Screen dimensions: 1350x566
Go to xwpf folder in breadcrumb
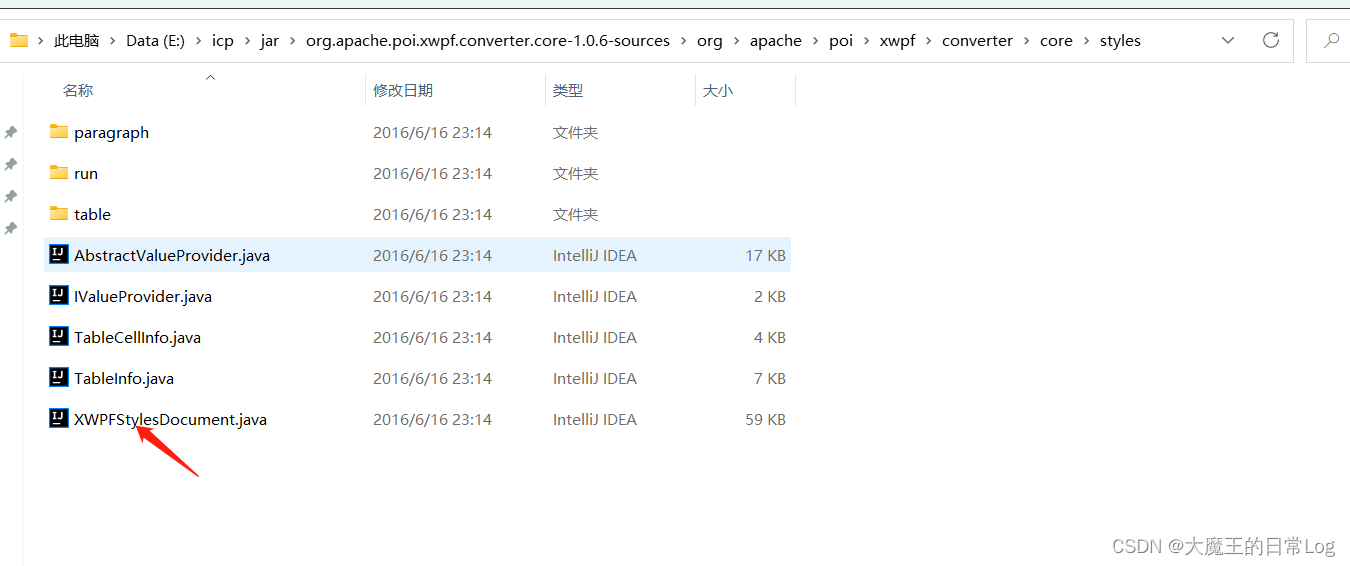(897, 41)
